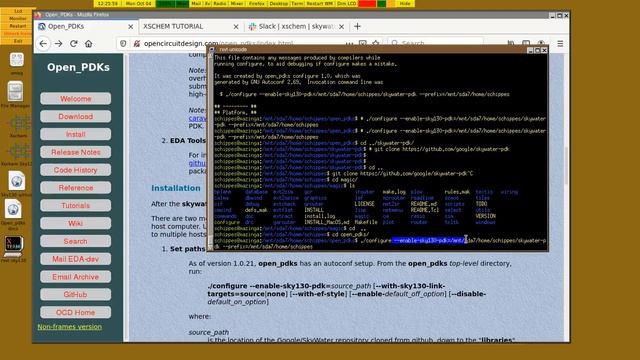Open the Release Notes page

(x=76, y=152)
